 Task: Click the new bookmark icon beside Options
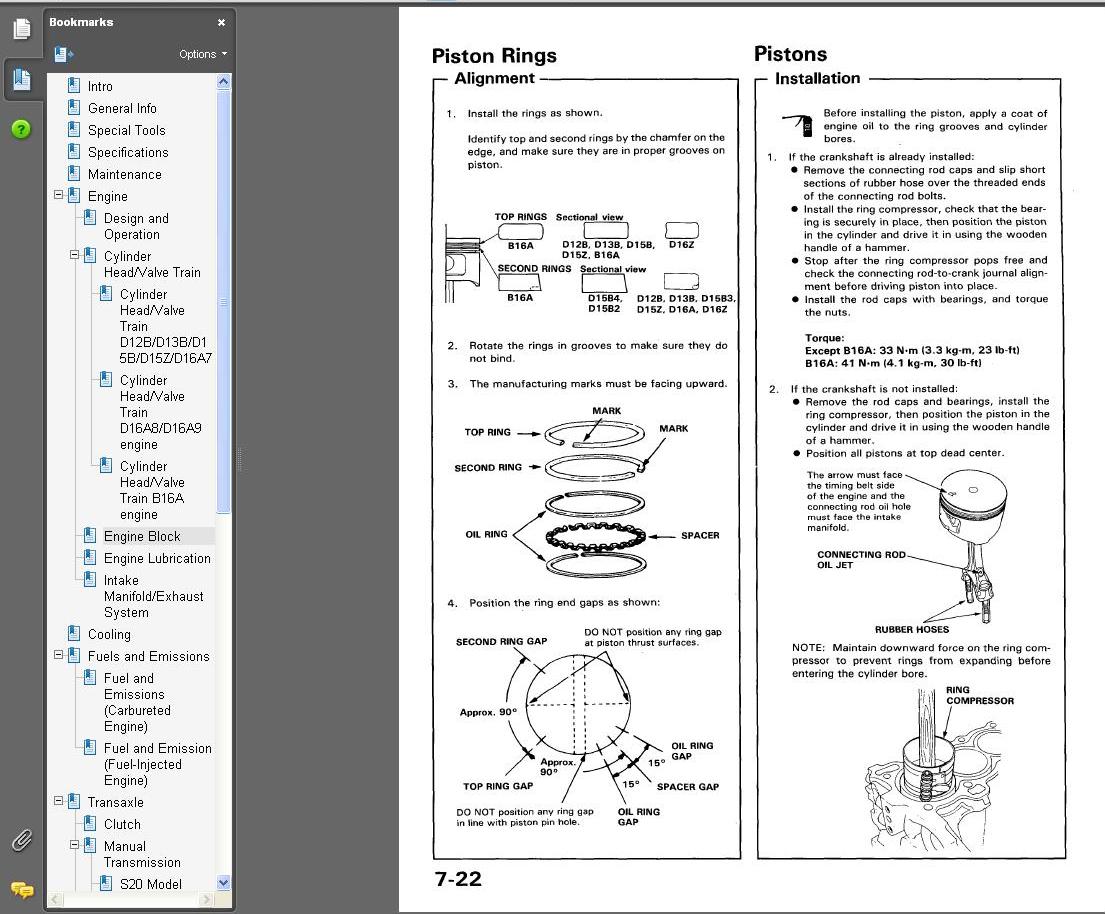[x=64, y=54]
